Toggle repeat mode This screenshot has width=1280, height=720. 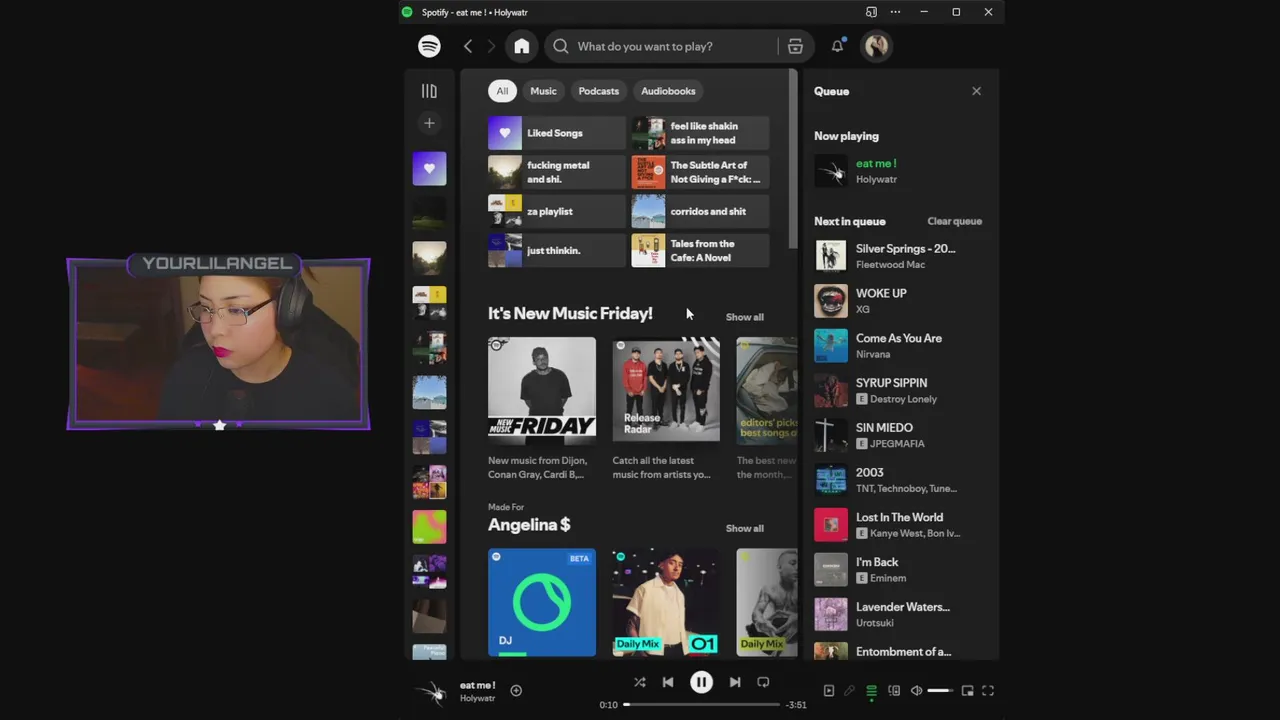point(763,682)
